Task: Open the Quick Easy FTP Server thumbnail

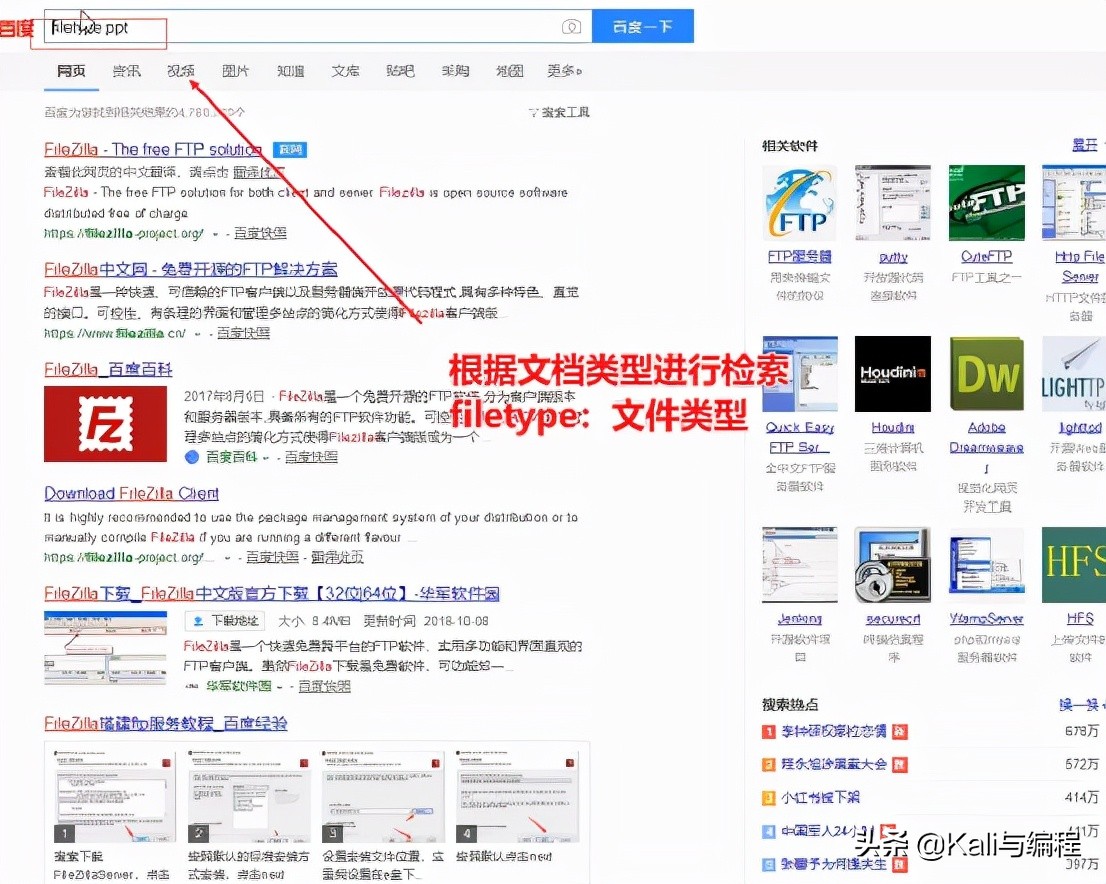Action: click(800, 374)
